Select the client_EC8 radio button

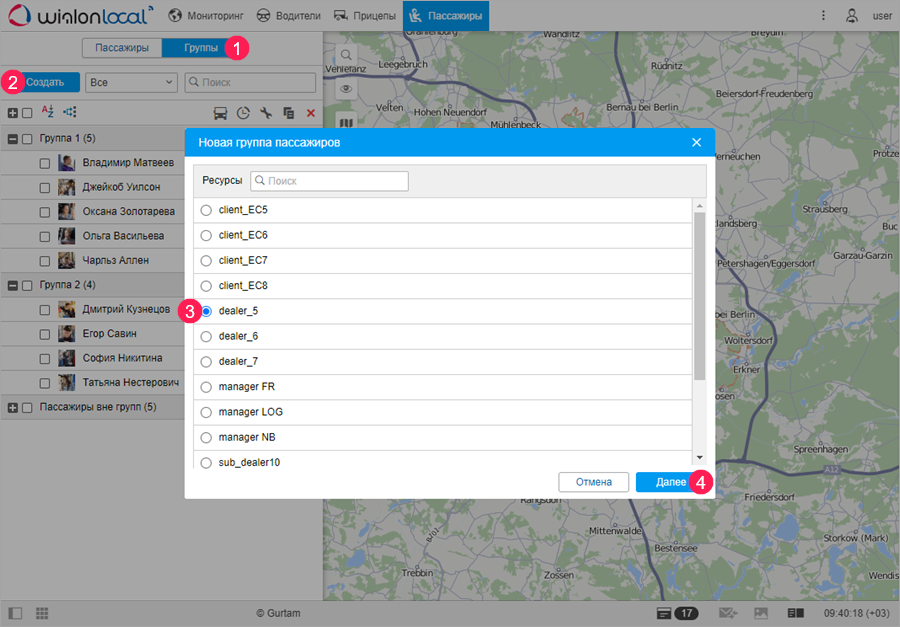206,286
